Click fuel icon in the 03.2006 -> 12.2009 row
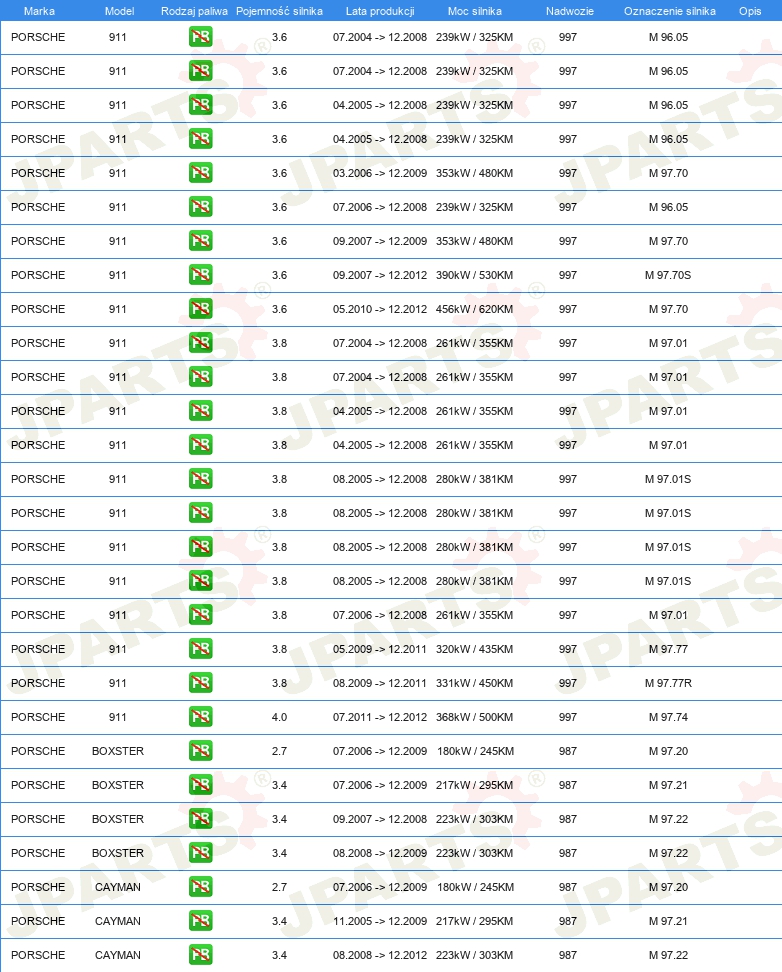 click(200, 173)
